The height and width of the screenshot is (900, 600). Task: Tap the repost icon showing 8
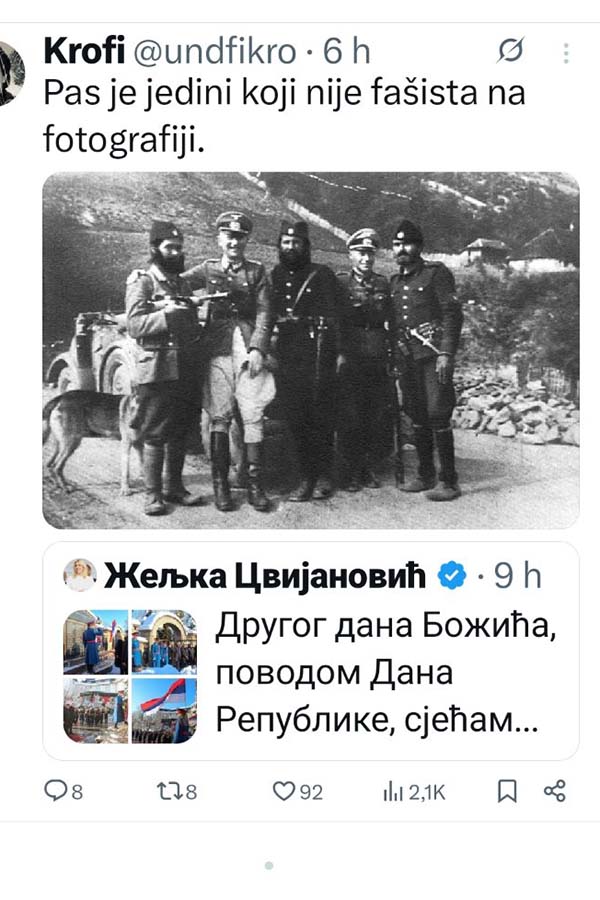pyautogui.click(x=168, y=792)
